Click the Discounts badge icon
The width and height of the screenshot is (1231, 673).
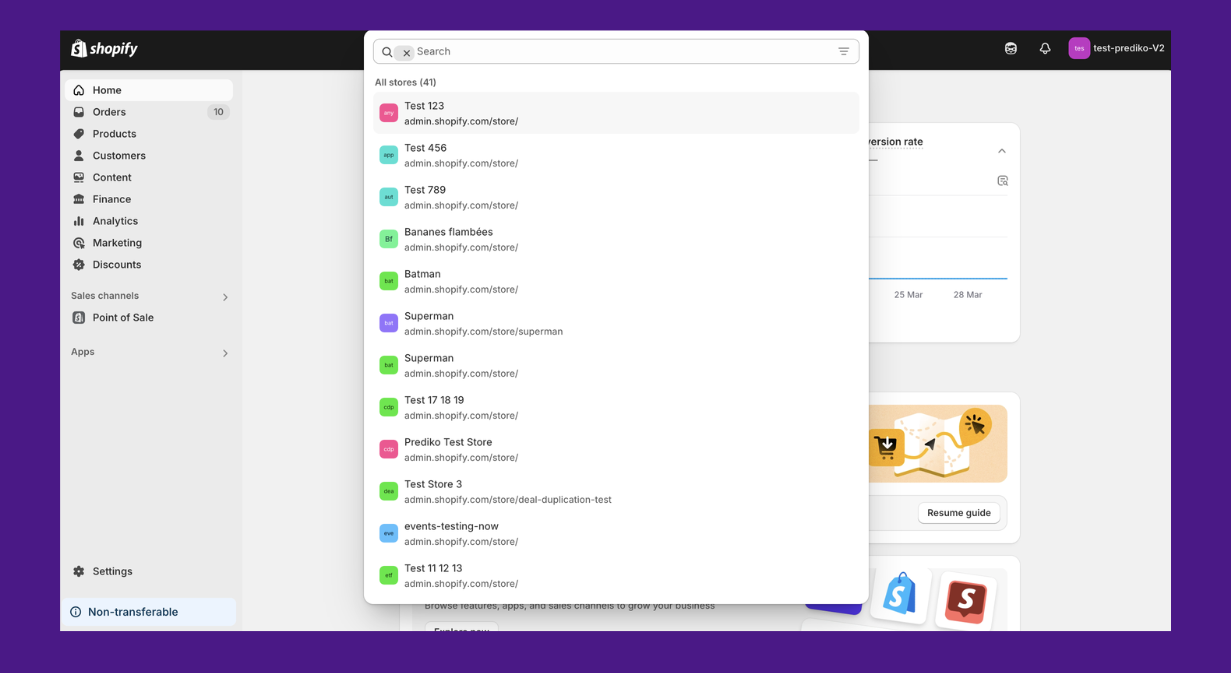[79, 265]
